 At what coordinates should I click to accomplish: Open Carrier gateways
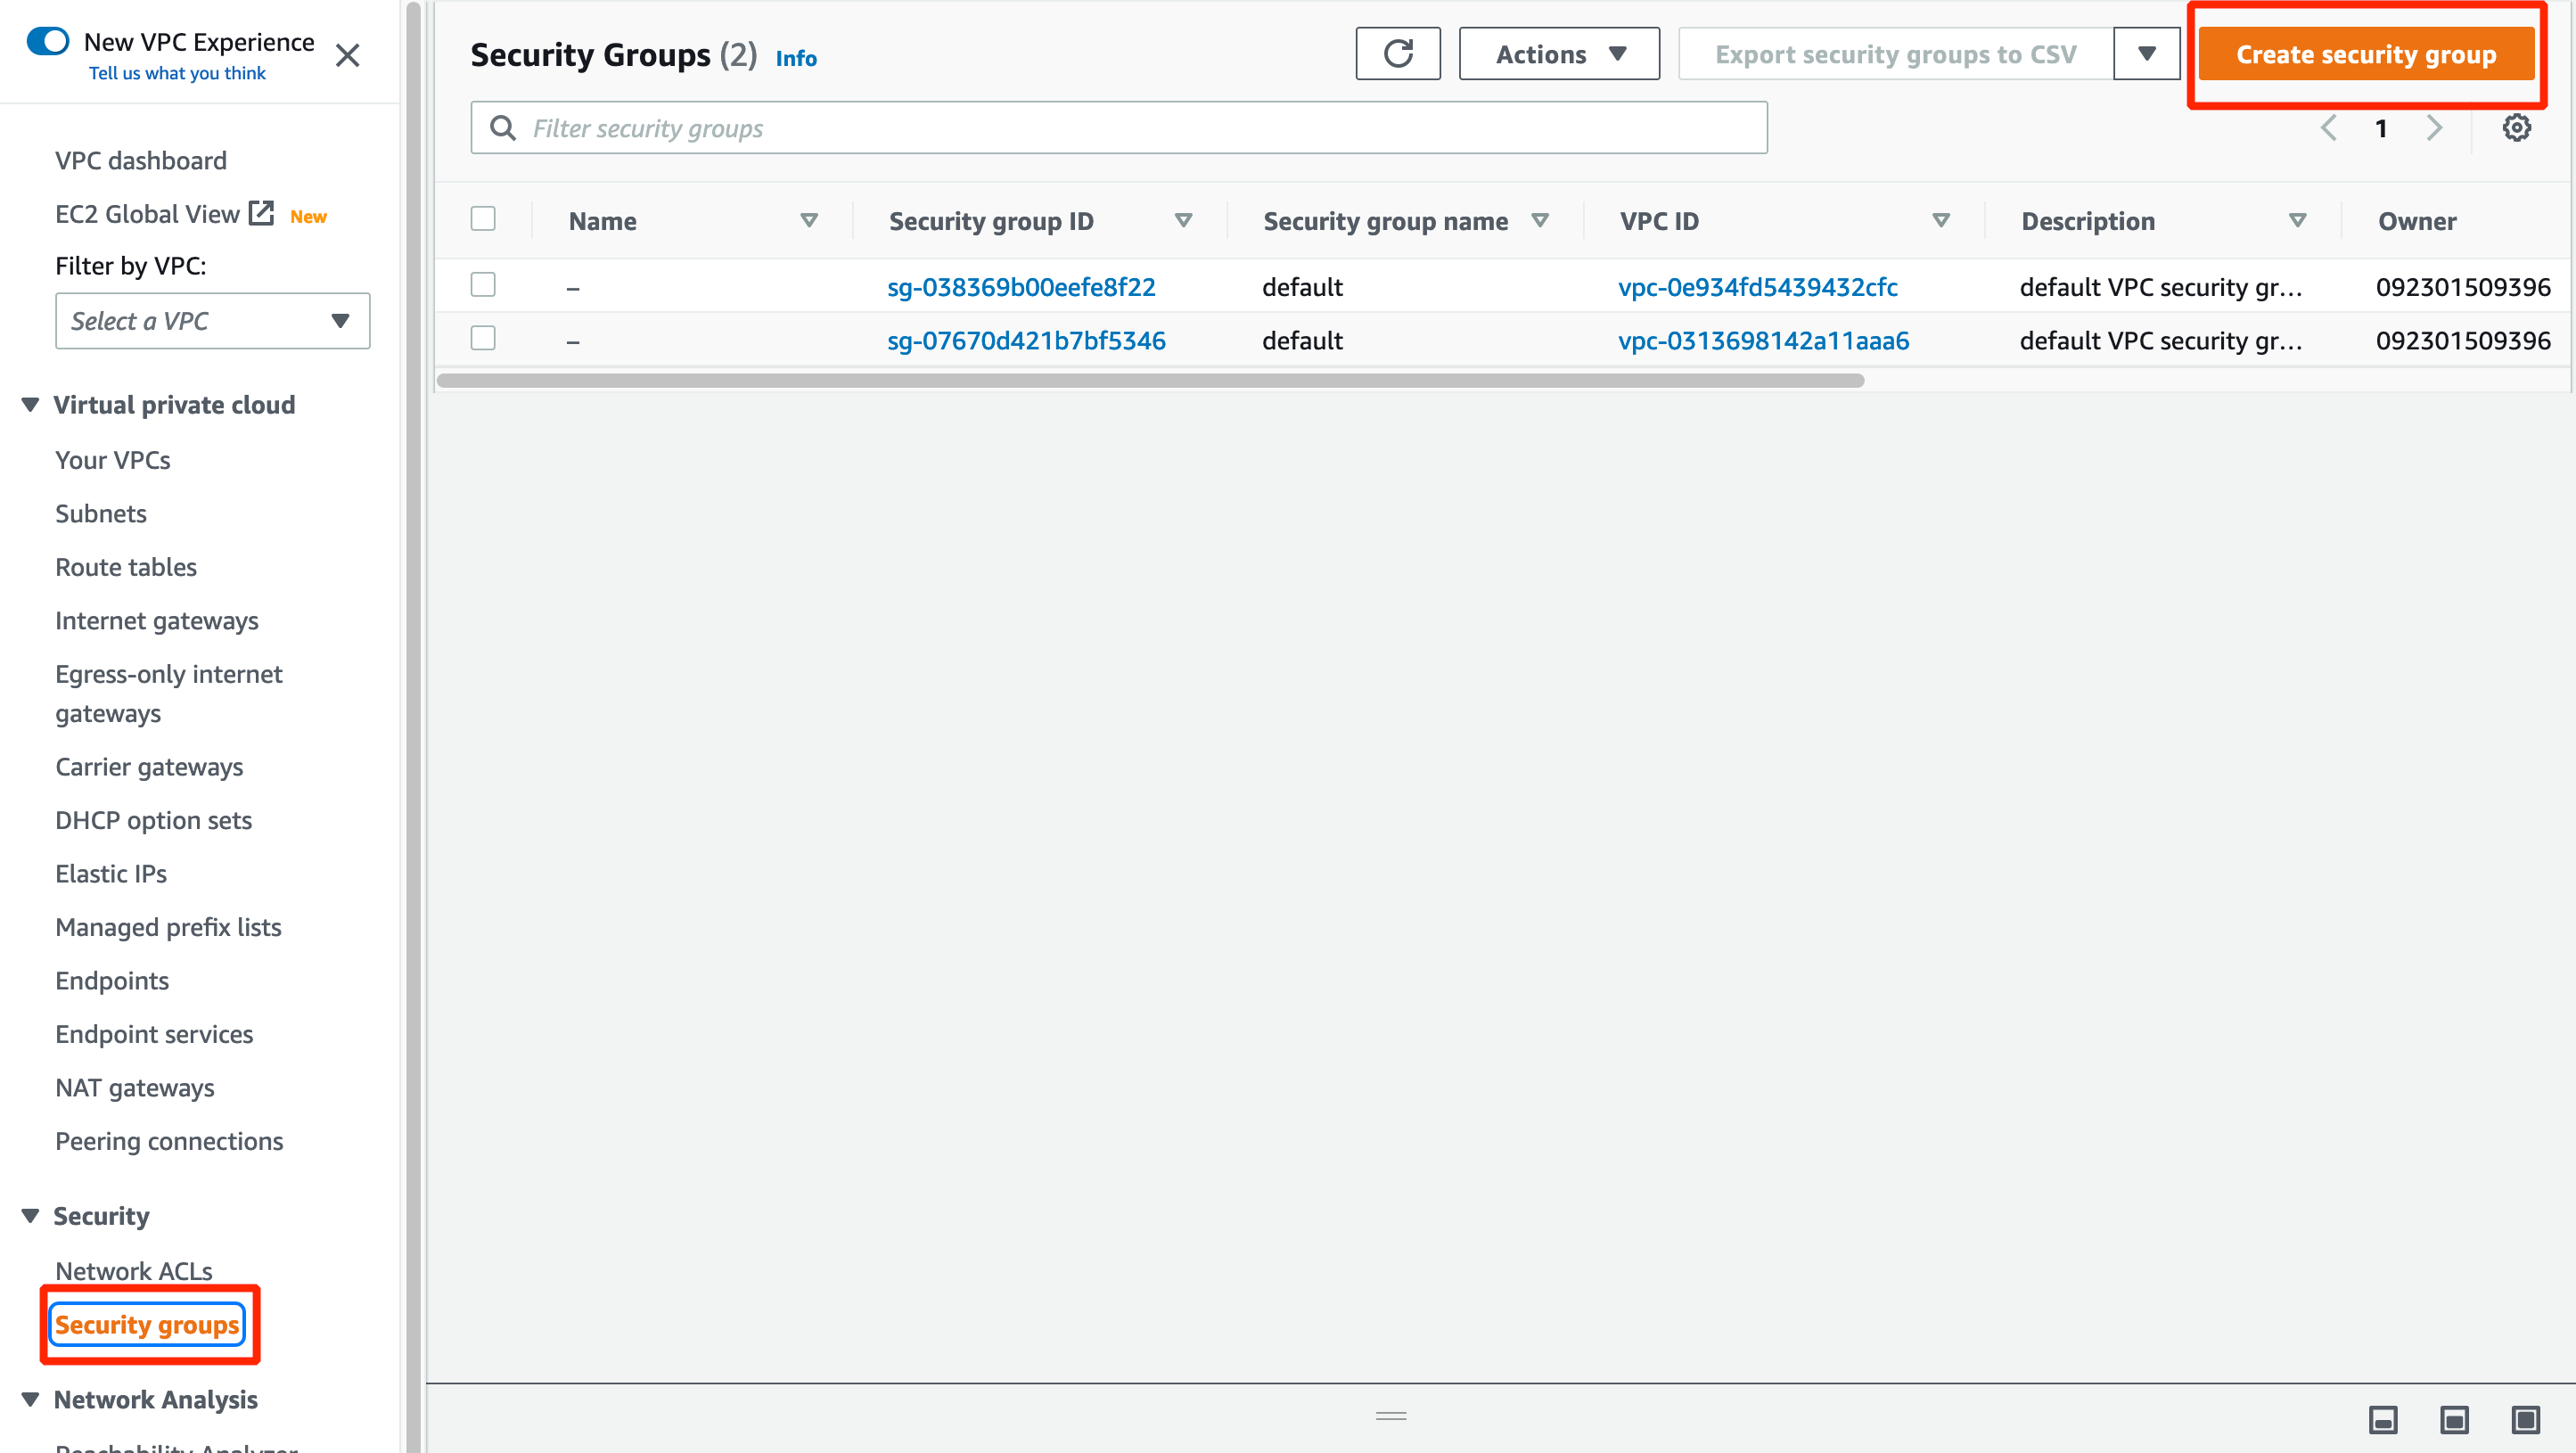(150, 767)
